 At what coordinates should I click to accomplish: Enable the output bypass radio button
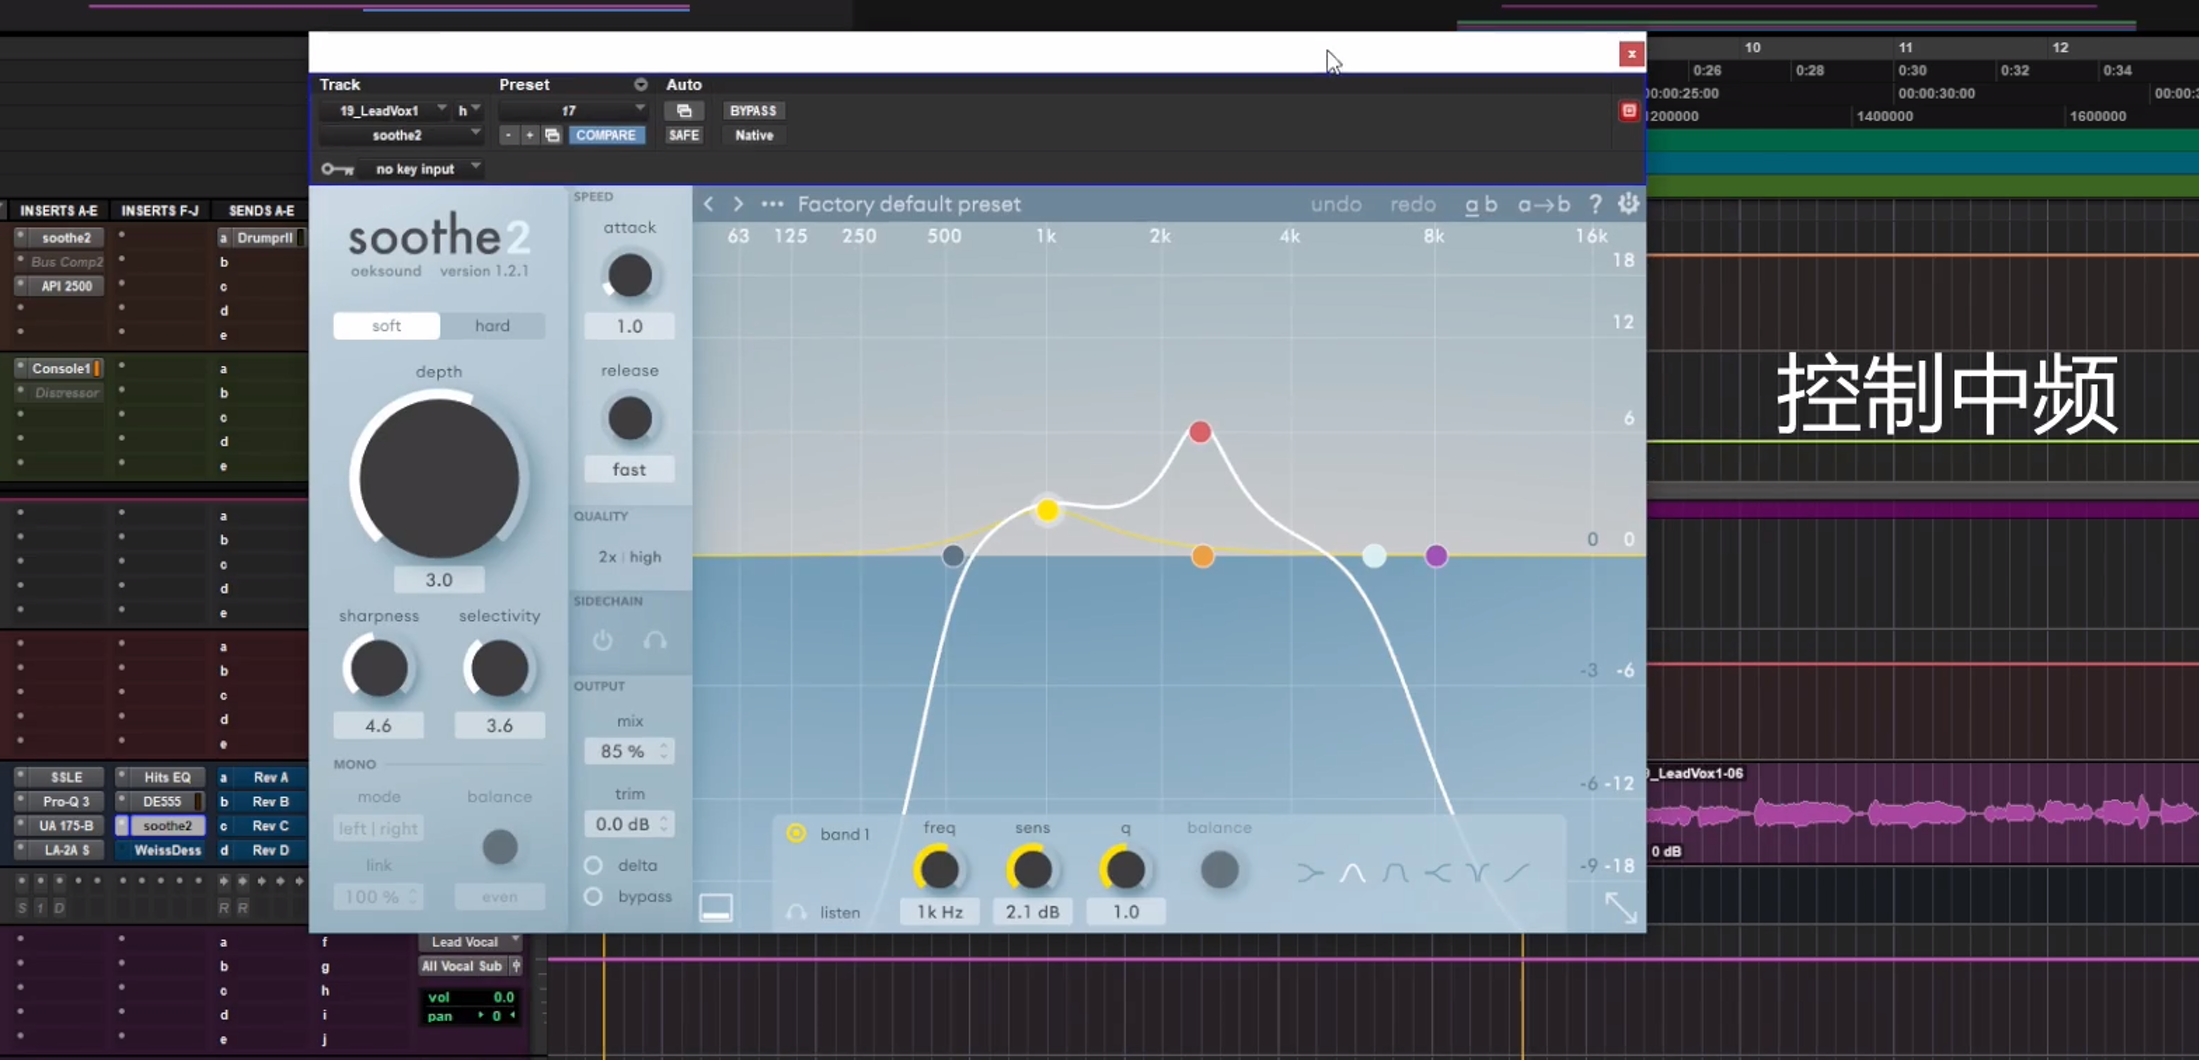(x=593, y=896)
